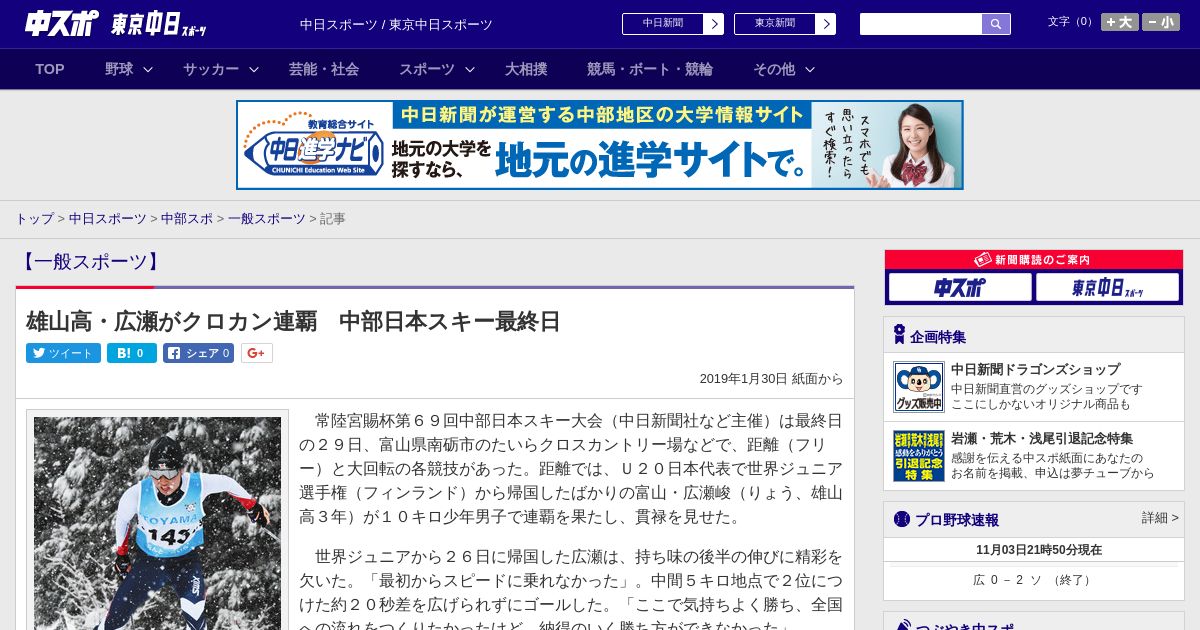
Task: Open the その他 navigation menu
Action: point(774,69)
